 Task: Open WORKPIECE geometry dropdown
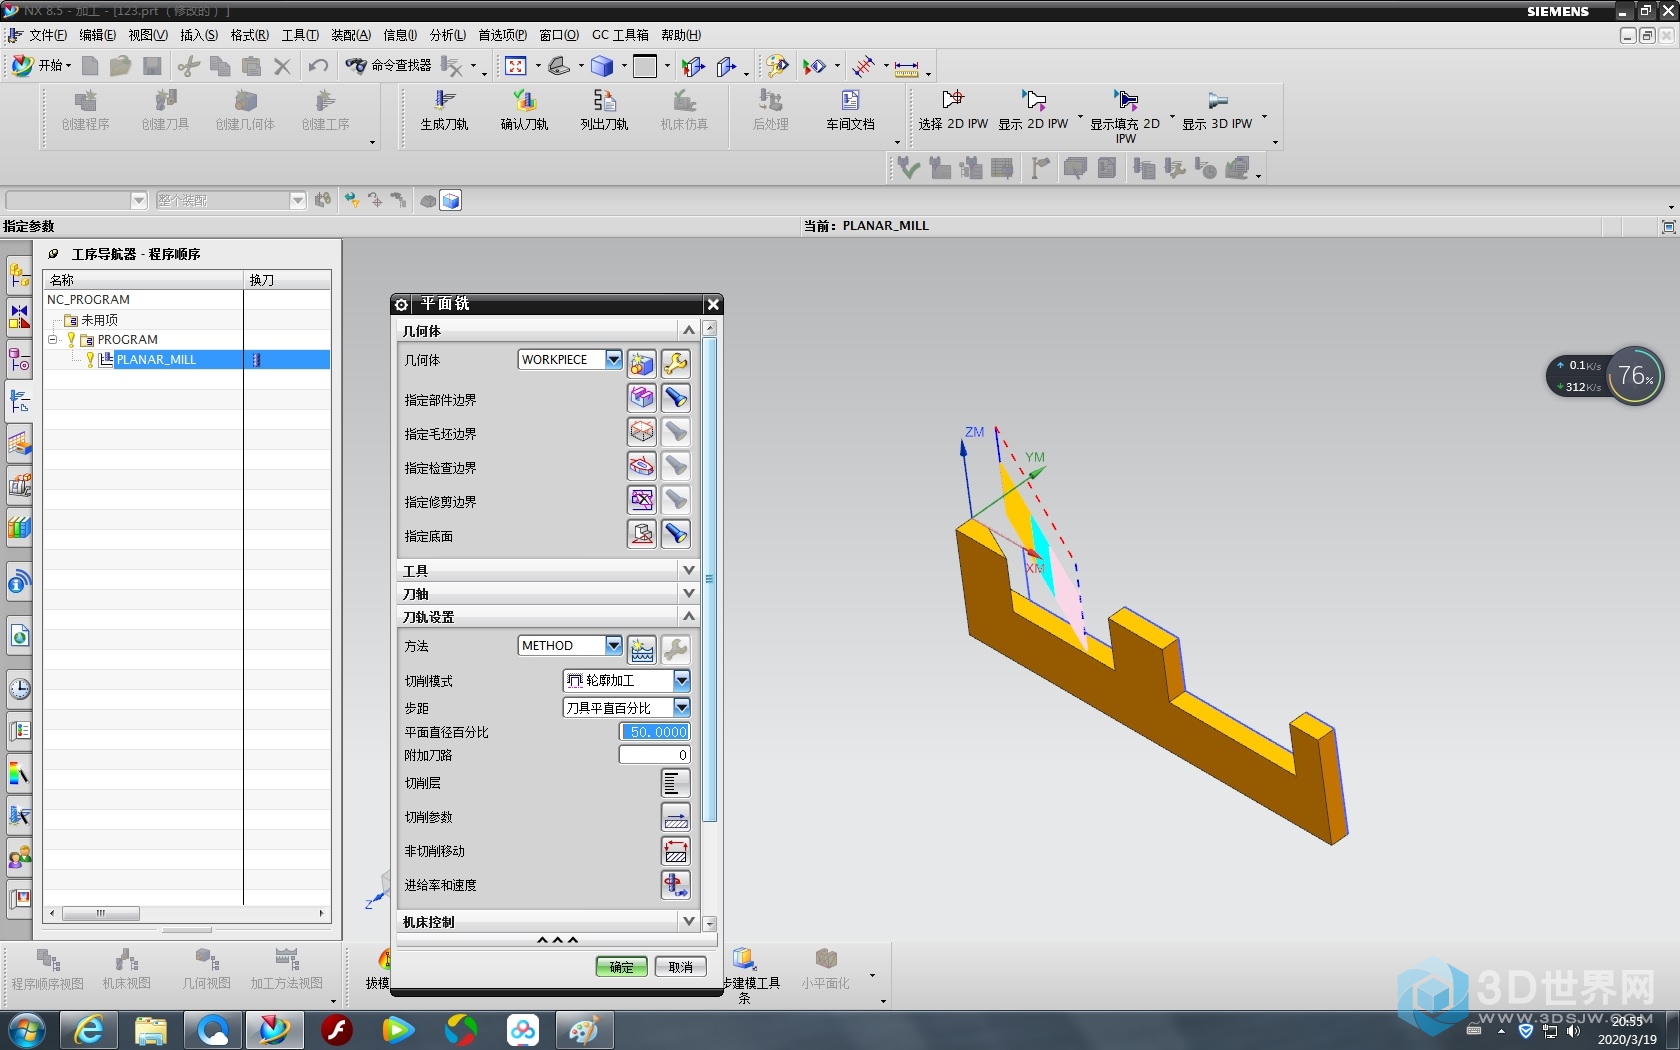614,359
